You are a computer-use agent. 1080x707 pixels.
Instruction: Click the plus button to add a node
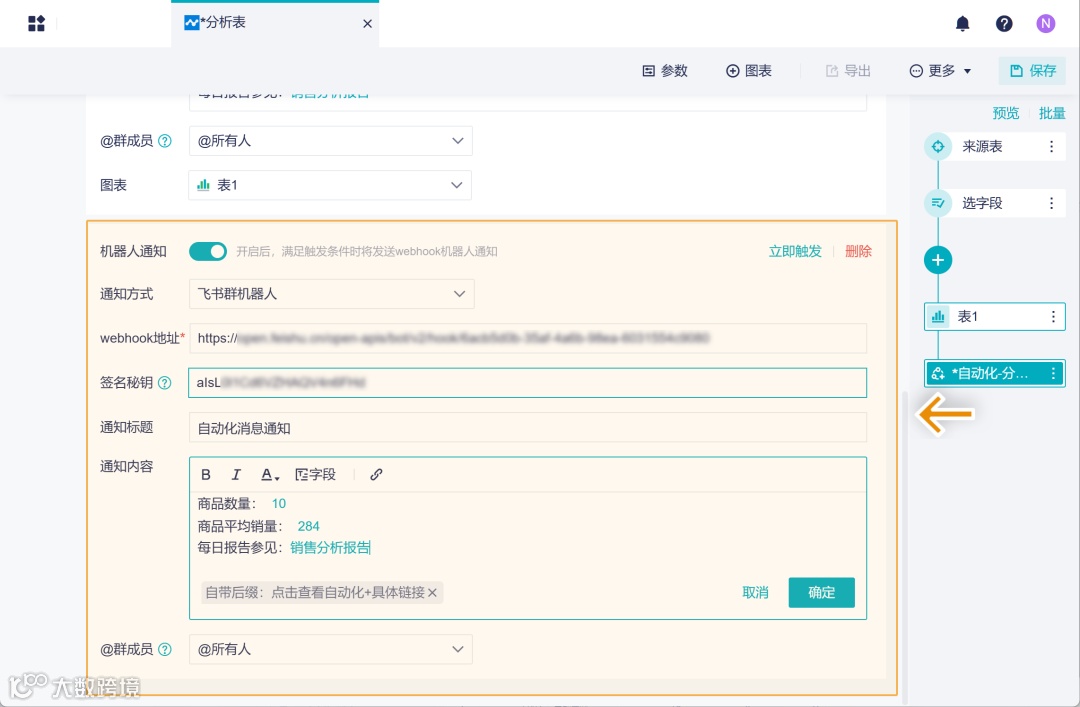point(938,260)
